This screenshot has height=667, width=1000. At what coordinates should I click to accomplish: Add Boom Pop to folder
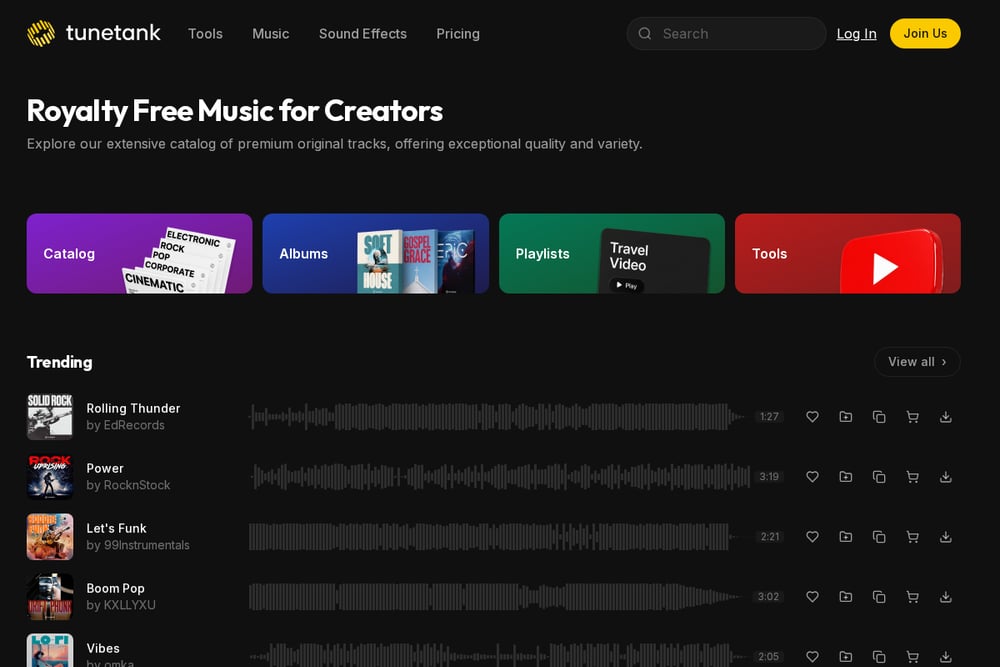846,597
